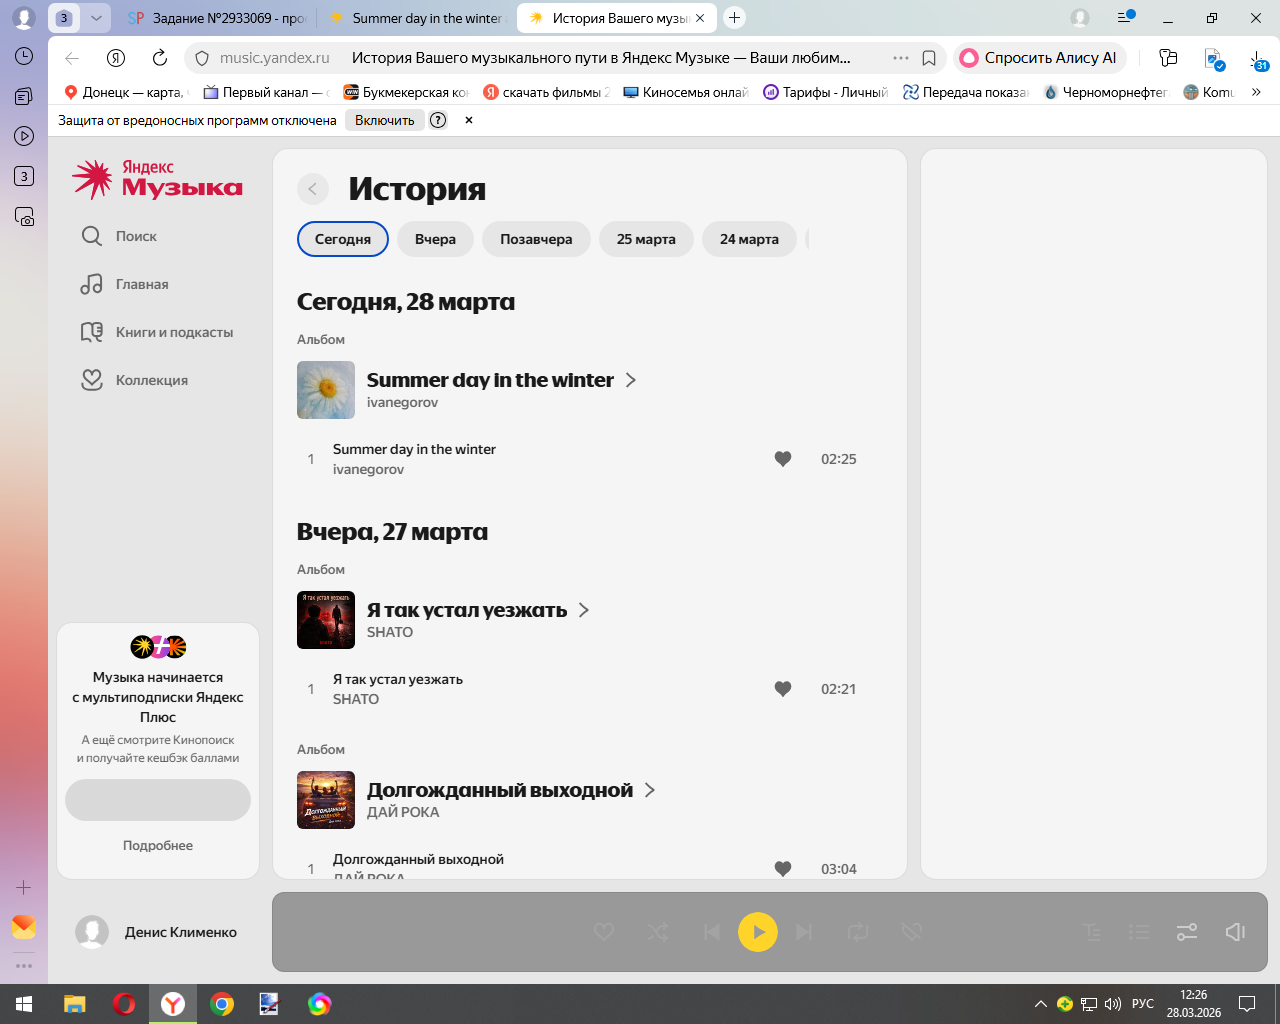Select the 25 марта history tab

pos(646,239)
